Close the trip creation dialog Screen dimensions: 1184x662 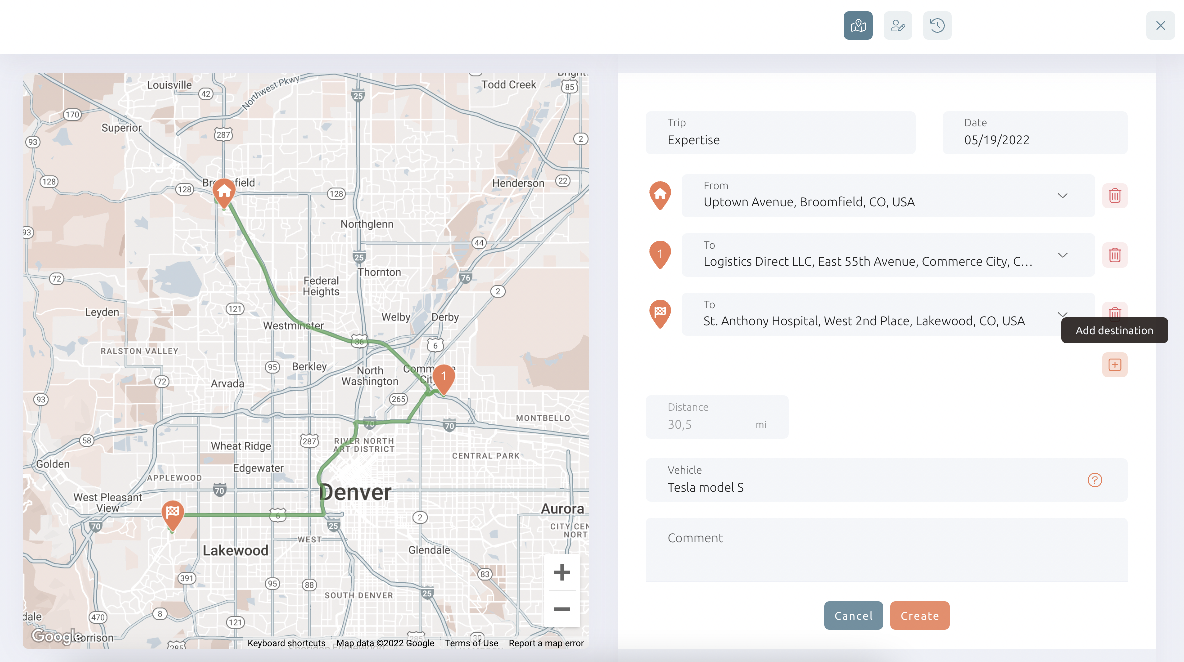click(1161, 26)
